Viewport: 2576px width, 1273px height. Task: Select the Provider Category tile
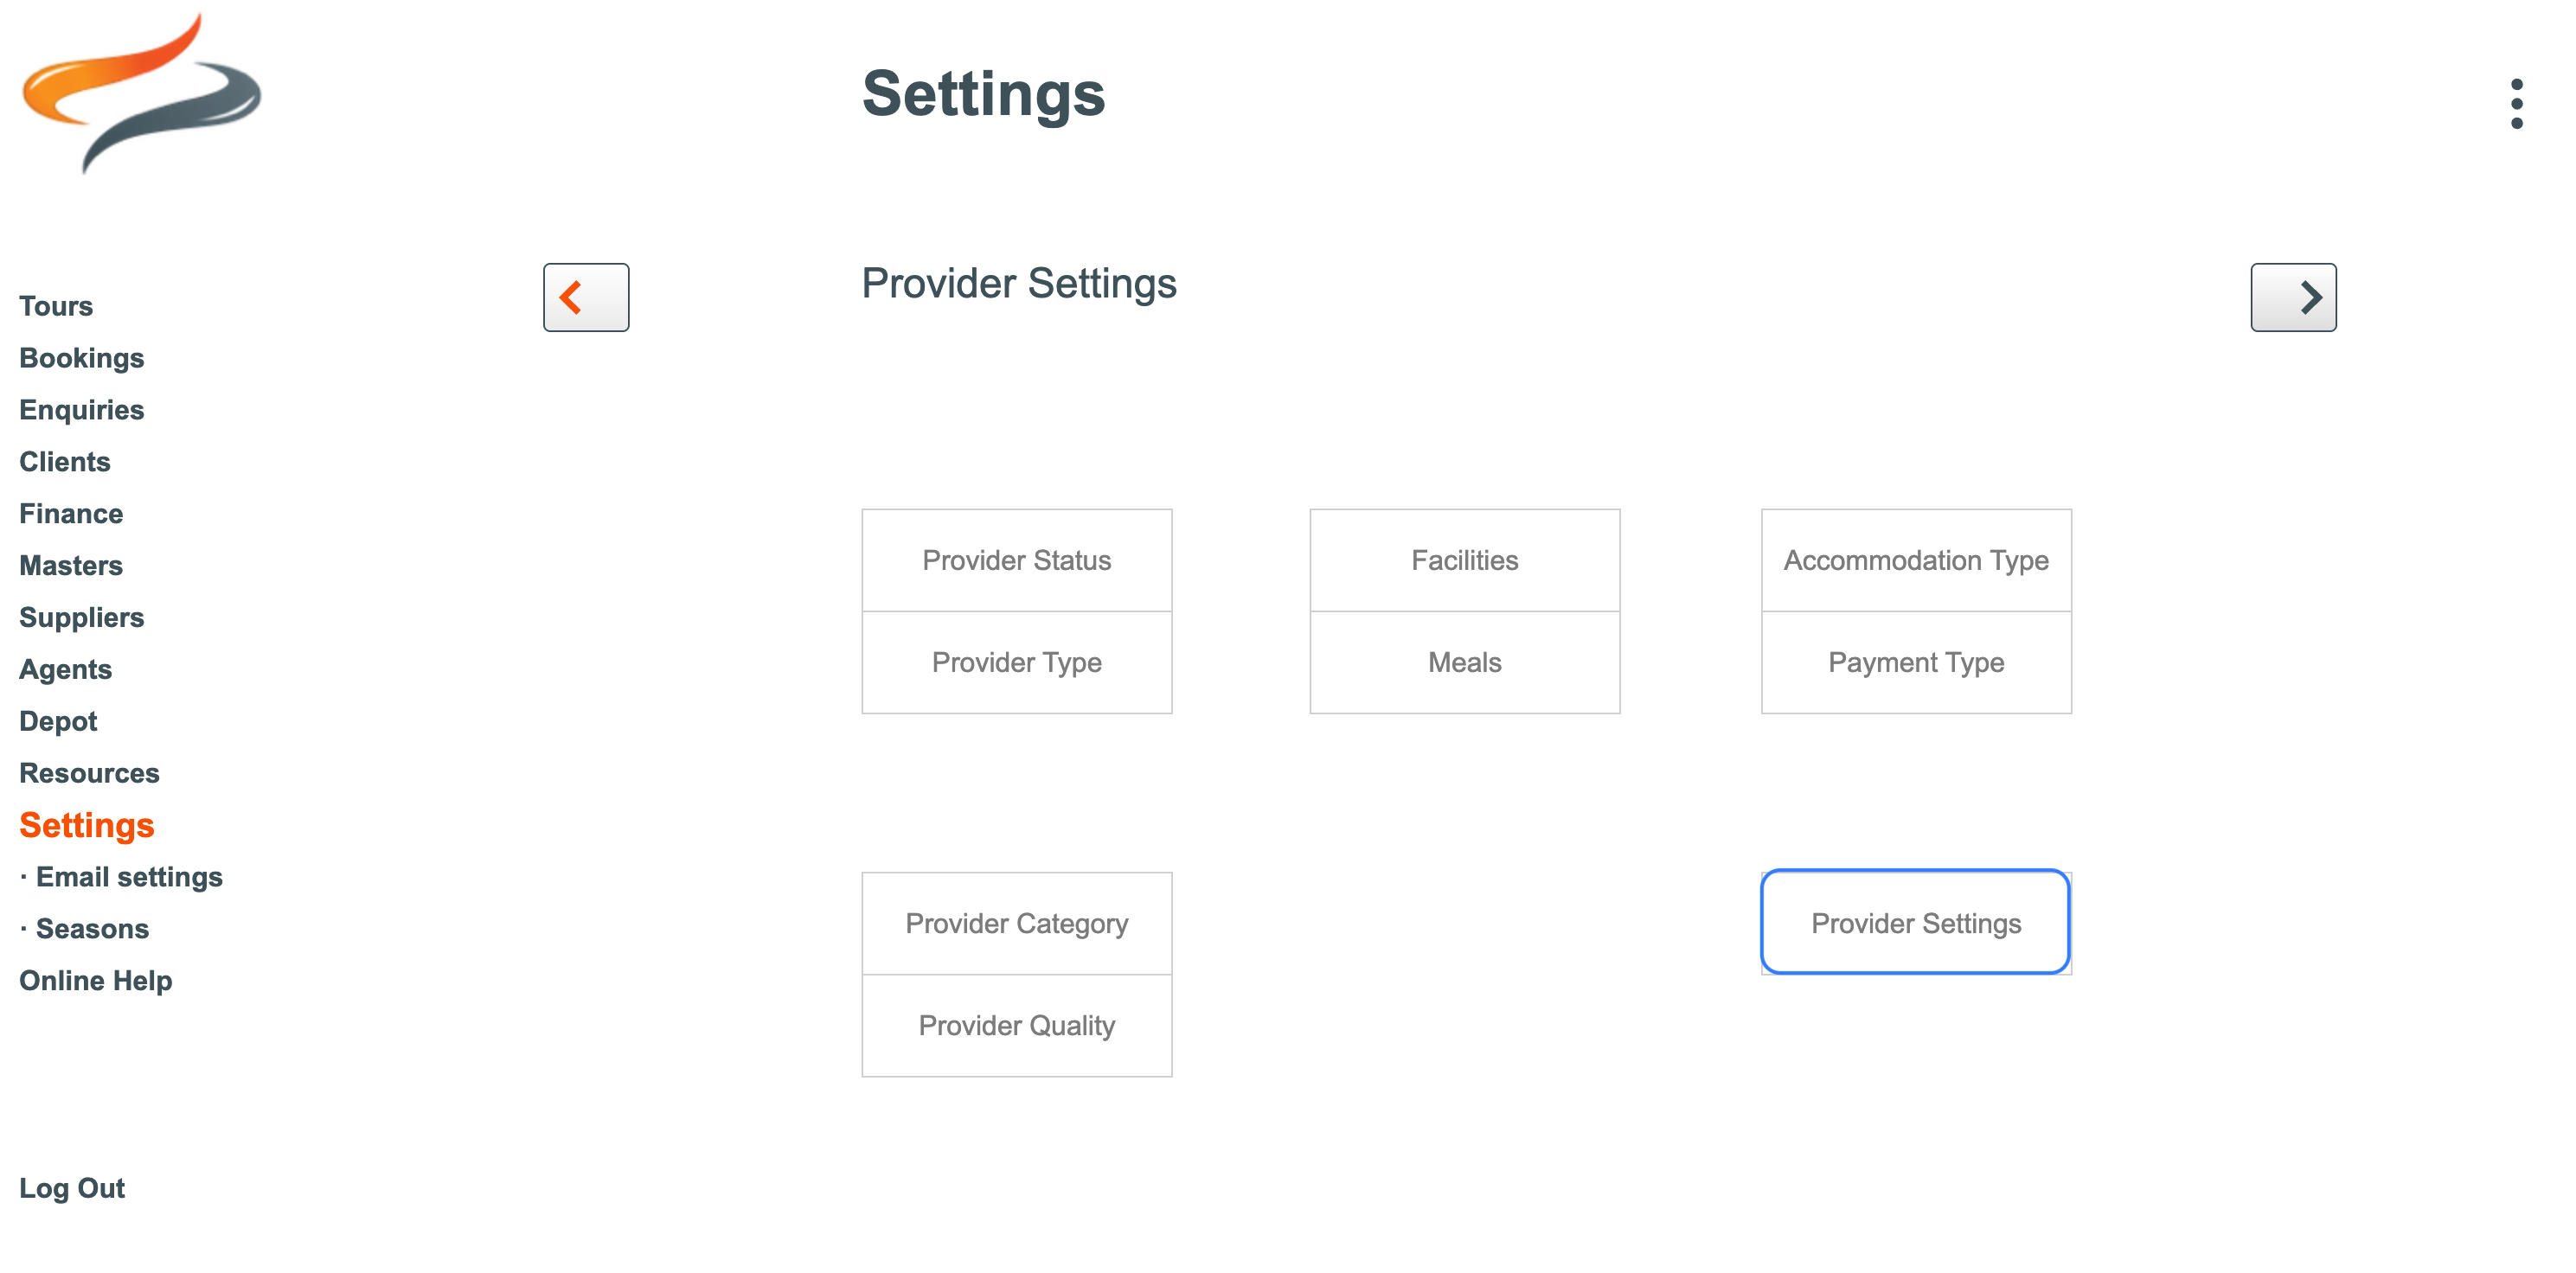click(1016, 923)
